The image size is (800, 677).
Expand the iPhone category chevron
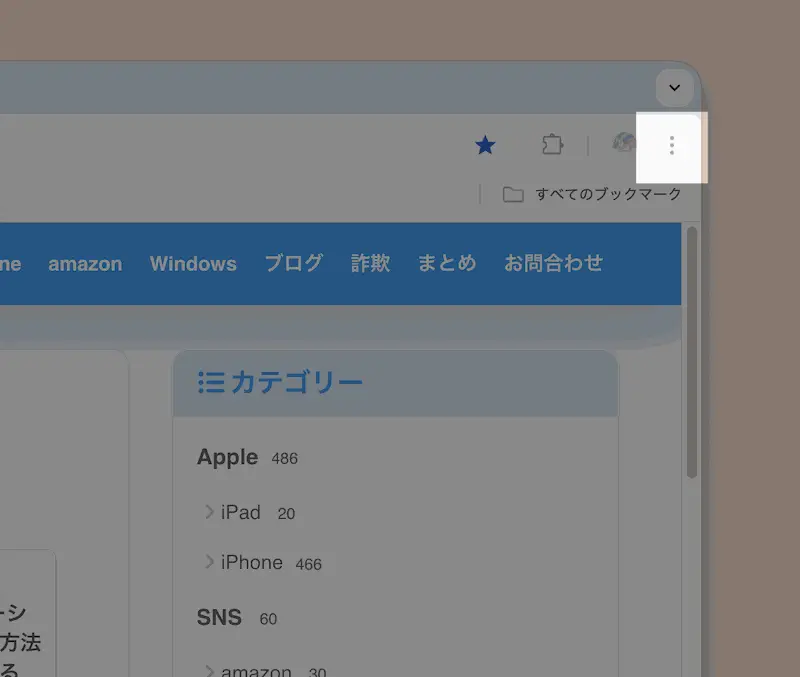click(208, 562)
